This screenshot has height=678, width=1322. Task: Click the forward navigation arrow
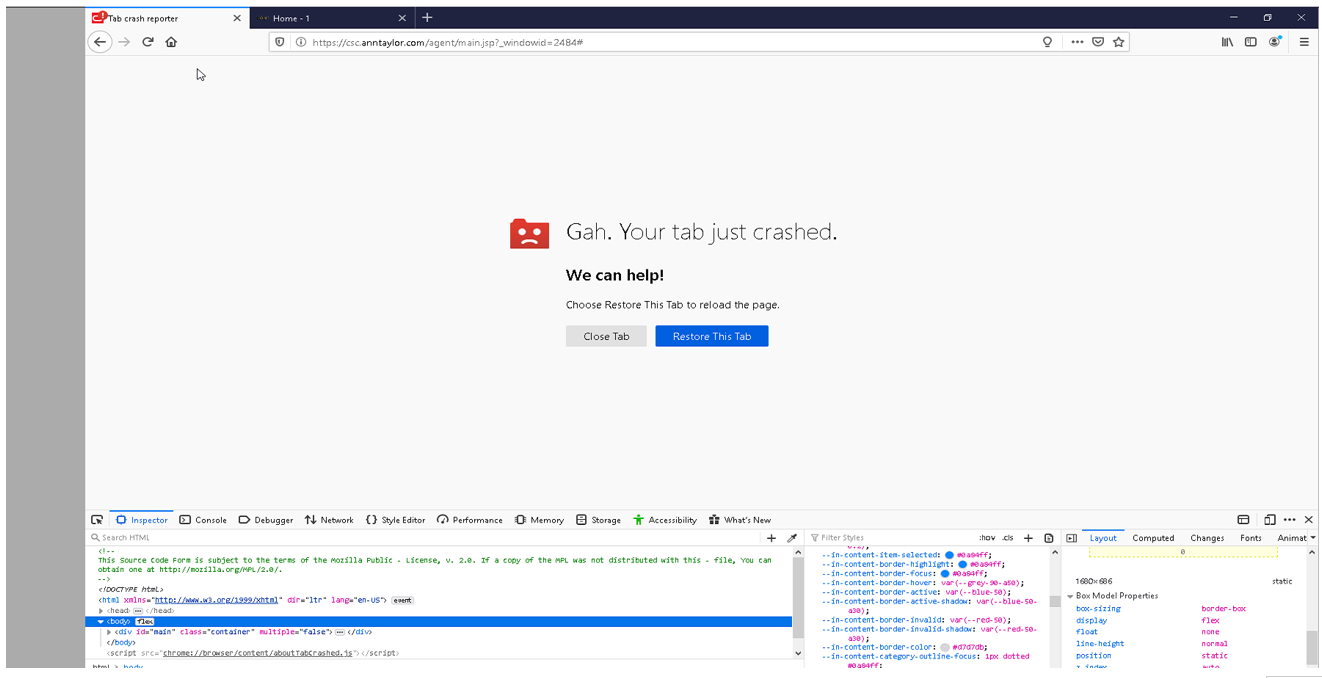point(124,42)
